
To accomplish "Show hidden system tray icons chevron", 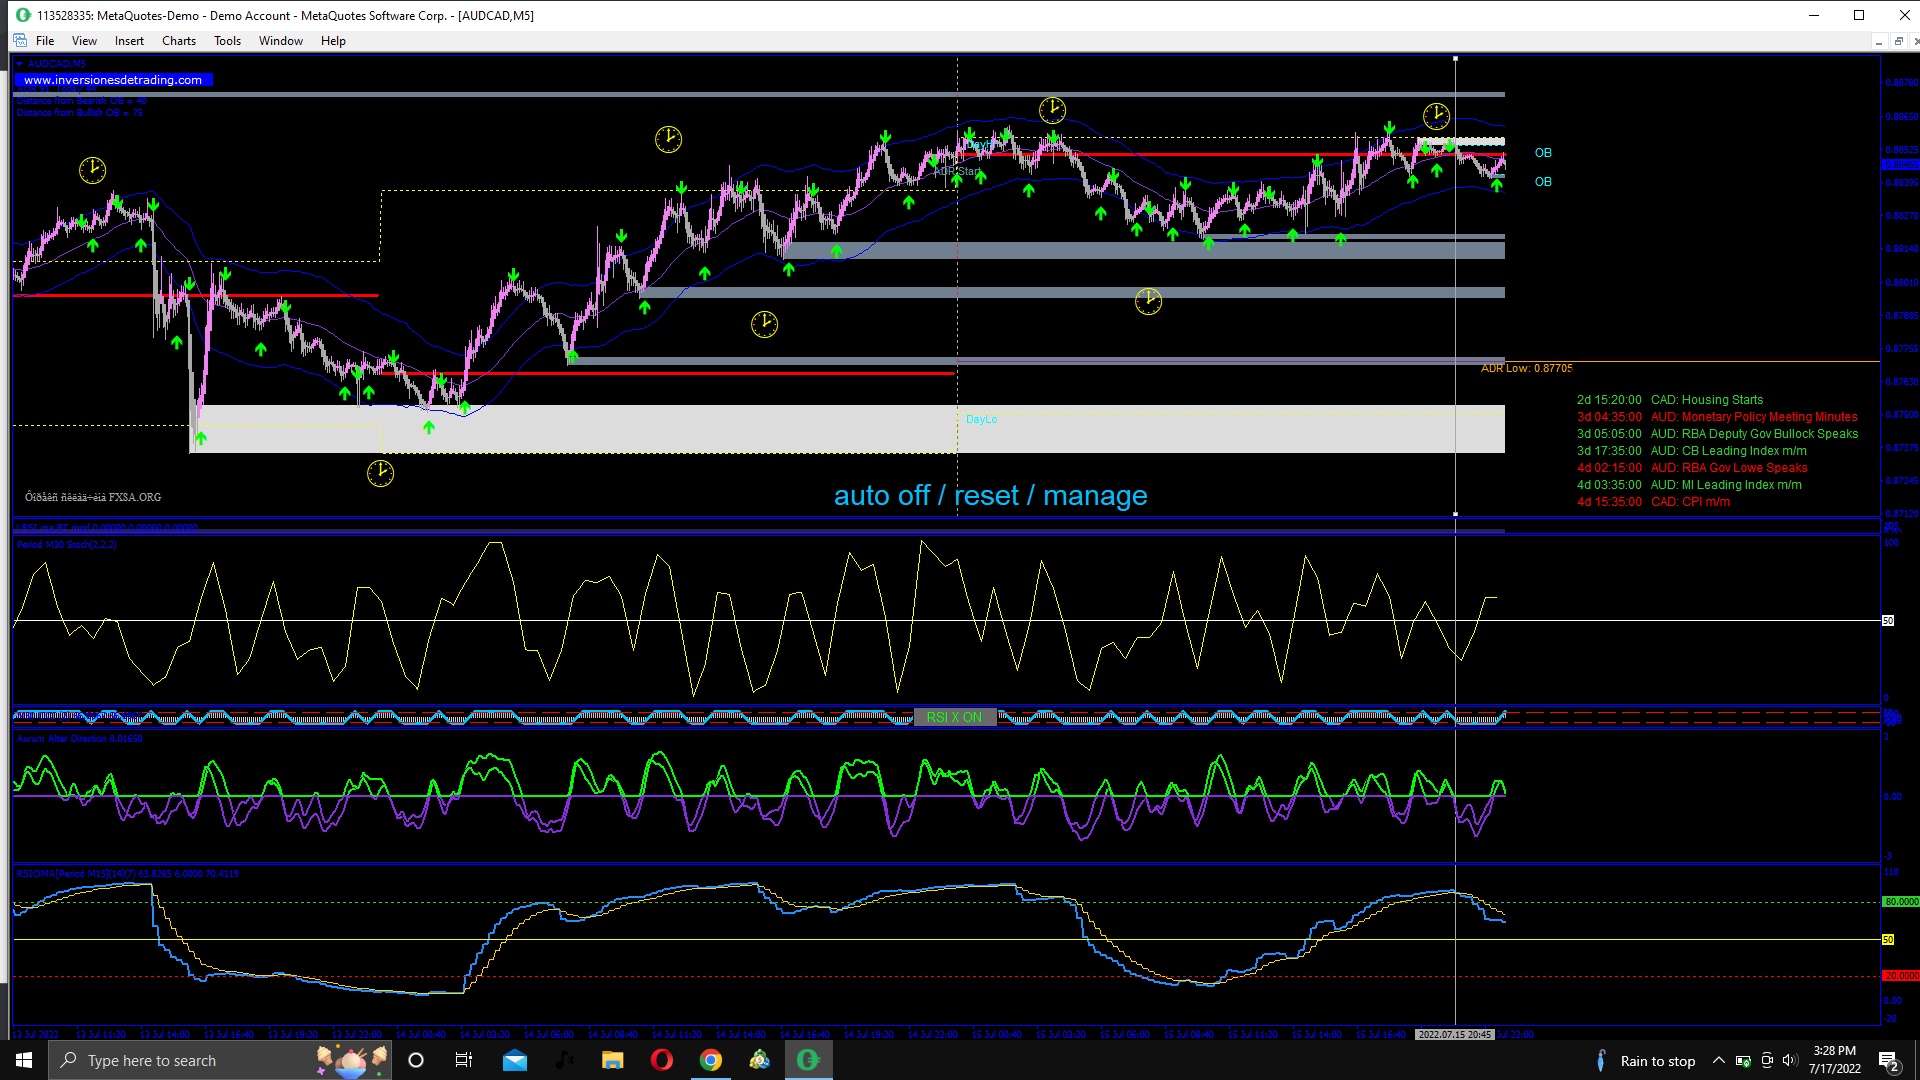I will tap(1718, 1061).
